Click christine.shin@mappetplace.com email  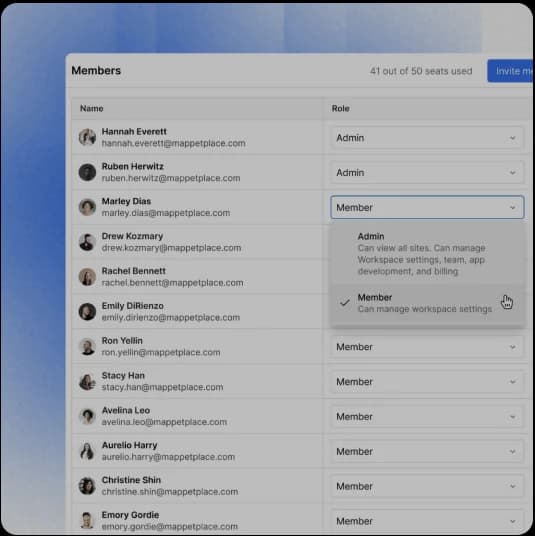click(x=170, y=492)
